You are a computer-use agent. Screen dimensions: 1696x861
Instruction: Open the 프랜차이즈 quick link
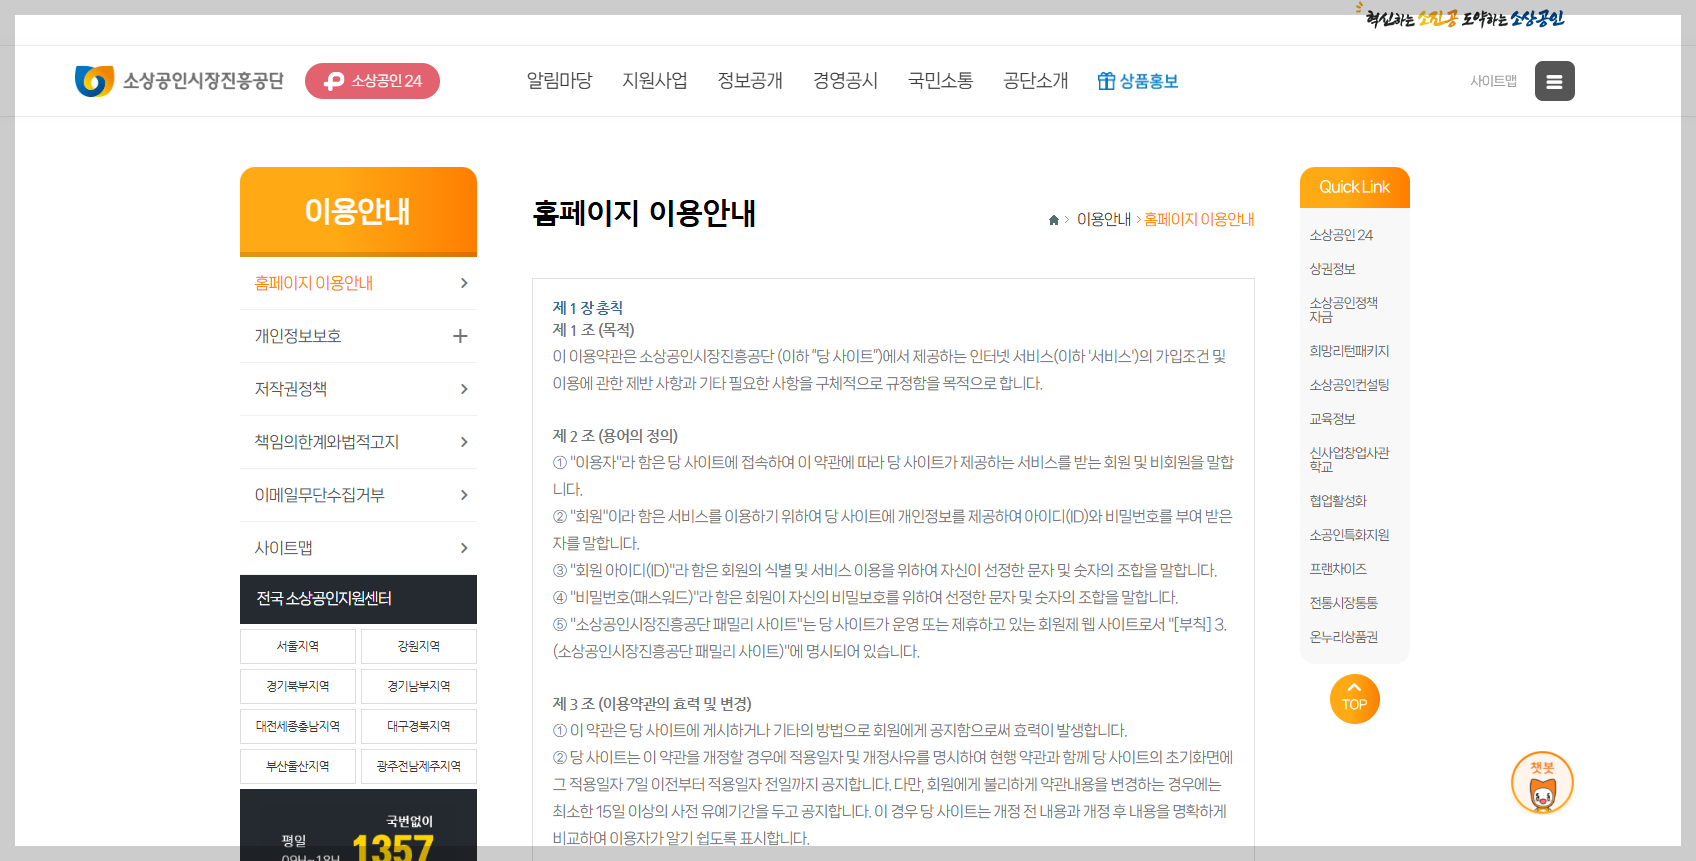pos(1338,569)
